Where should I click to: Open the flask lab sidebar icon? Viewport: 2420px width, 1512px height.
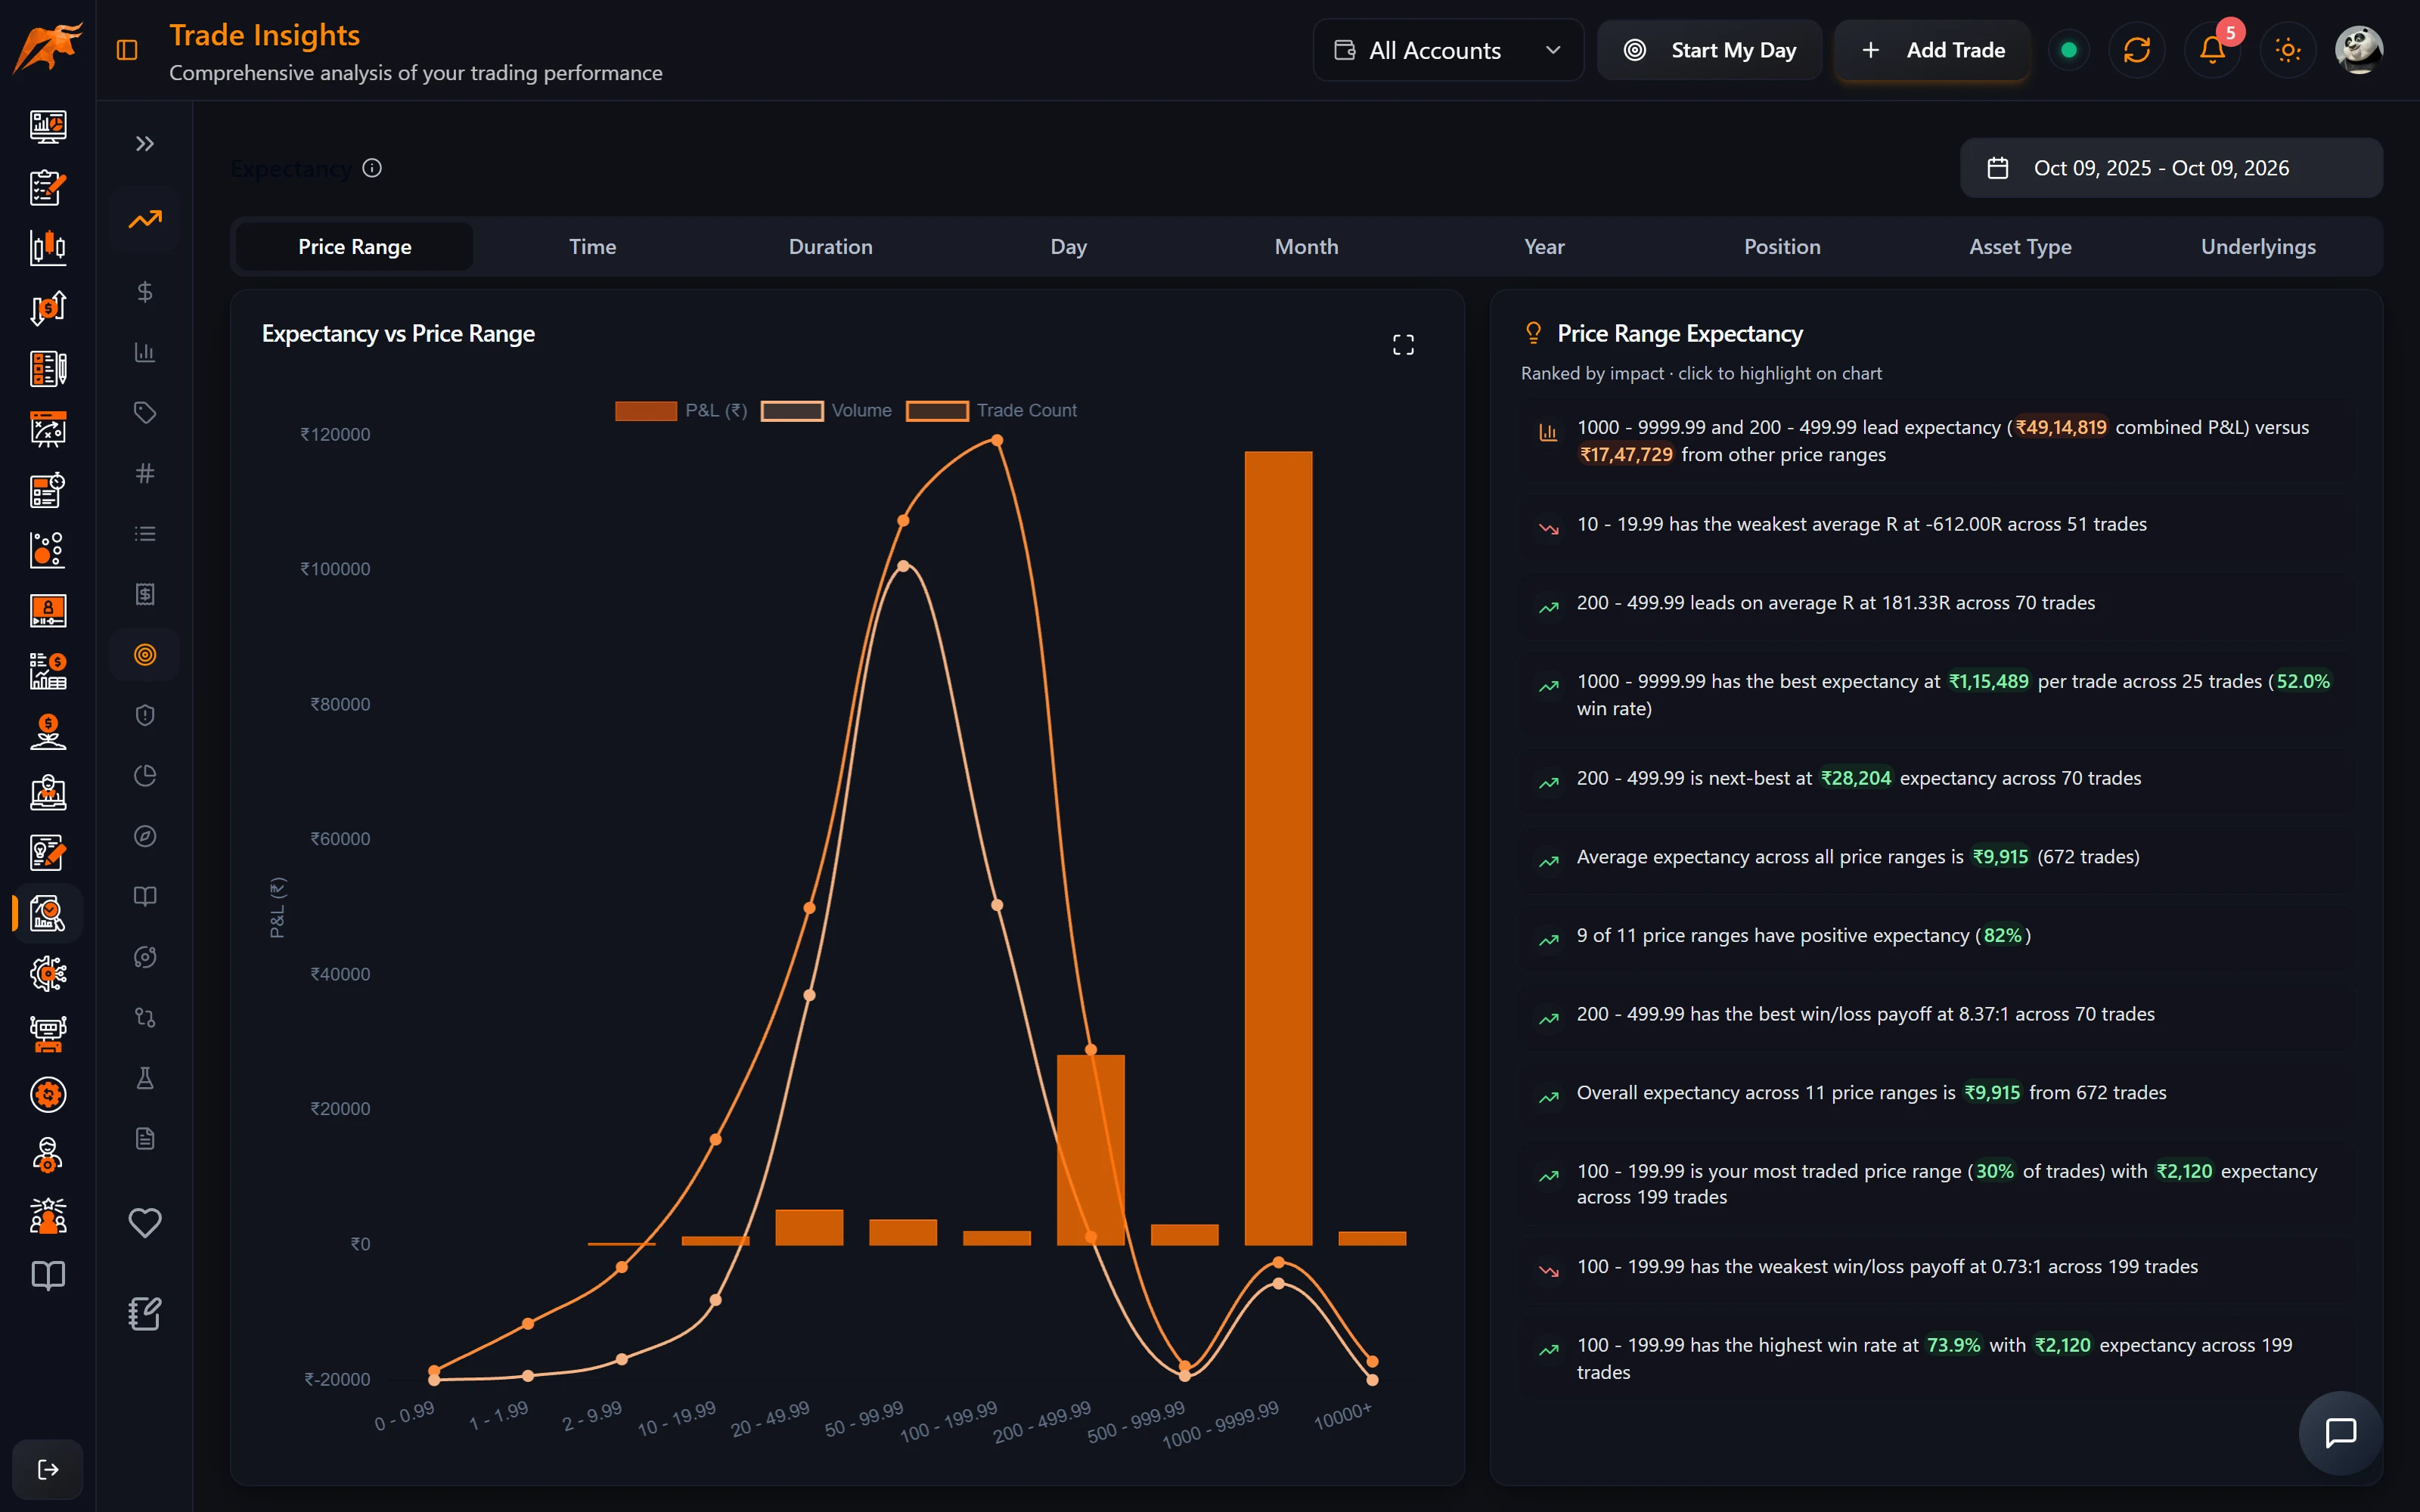pyautogui.click(x=145, y=1078)
